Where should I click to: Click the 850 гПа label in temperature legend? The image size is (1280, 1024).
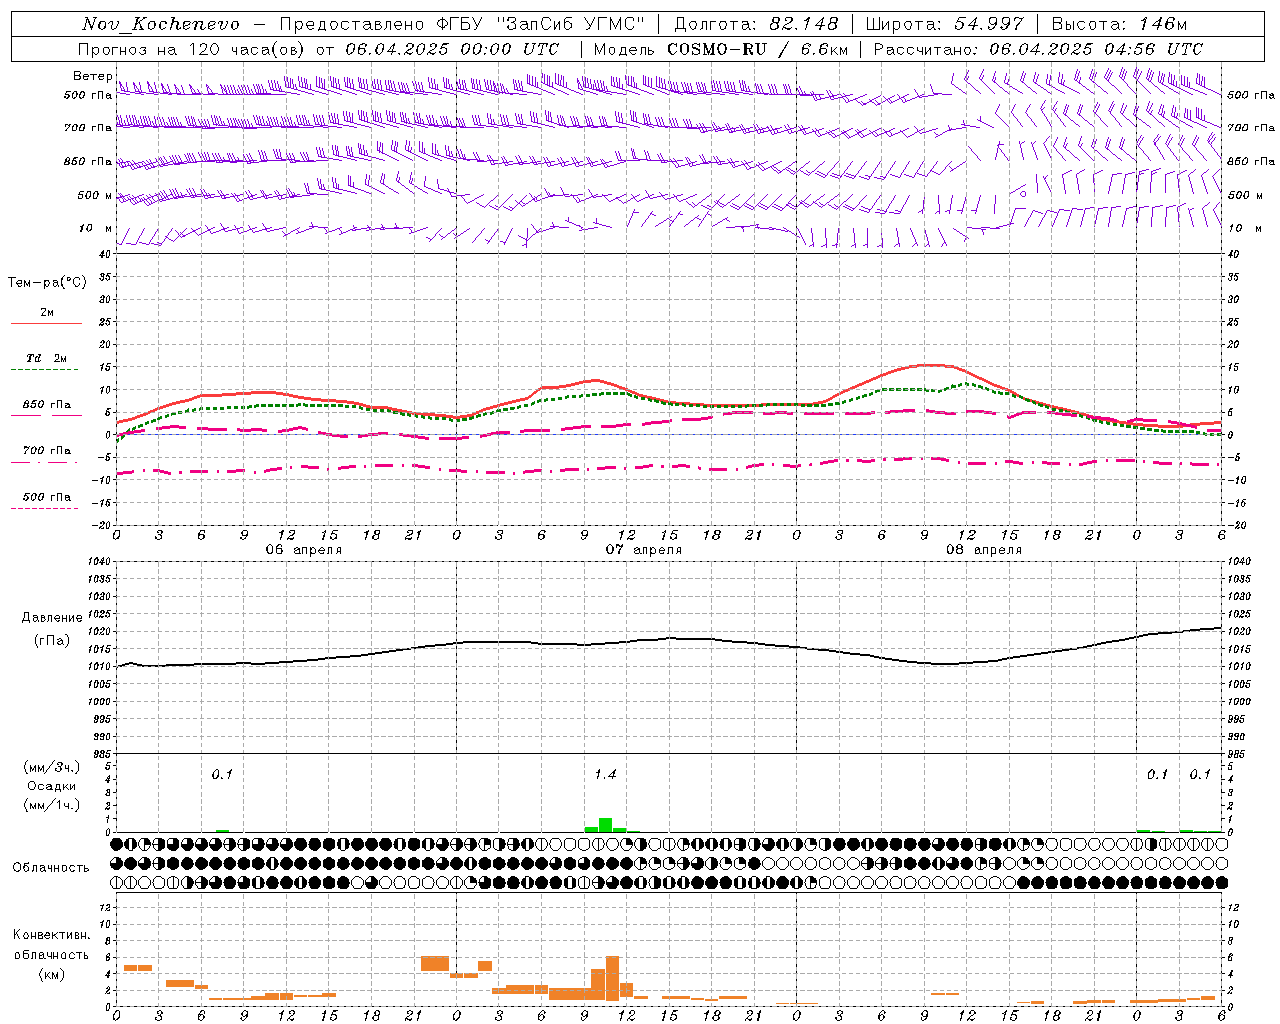tap(47, 405)
